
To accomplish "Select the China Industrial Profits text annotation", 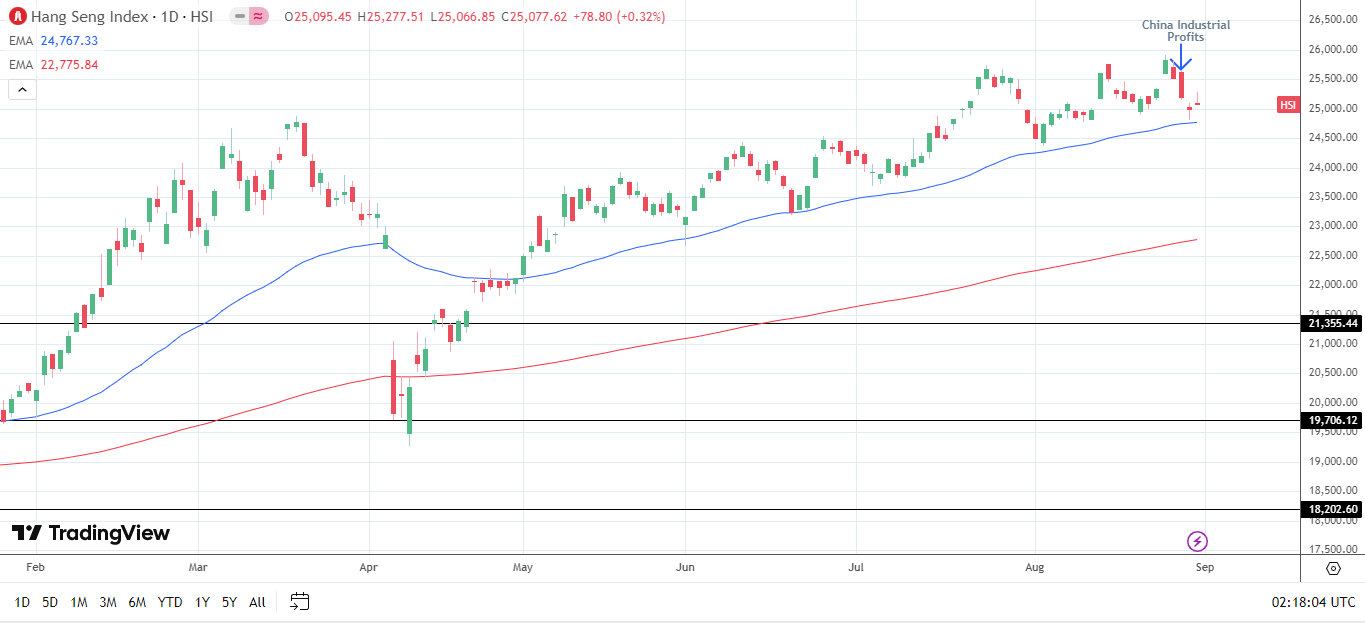I will (1186, 31).
